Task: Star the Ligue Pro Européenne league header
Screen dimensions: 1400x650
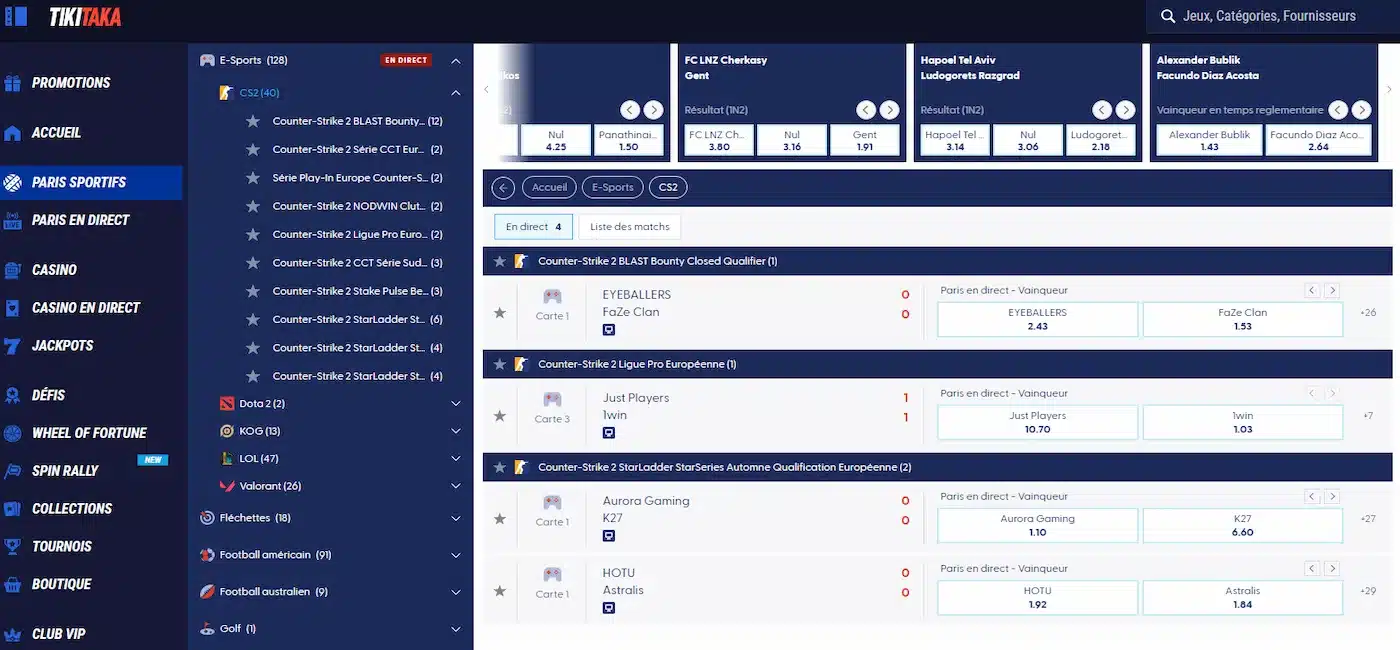Action: pos(500,364)
